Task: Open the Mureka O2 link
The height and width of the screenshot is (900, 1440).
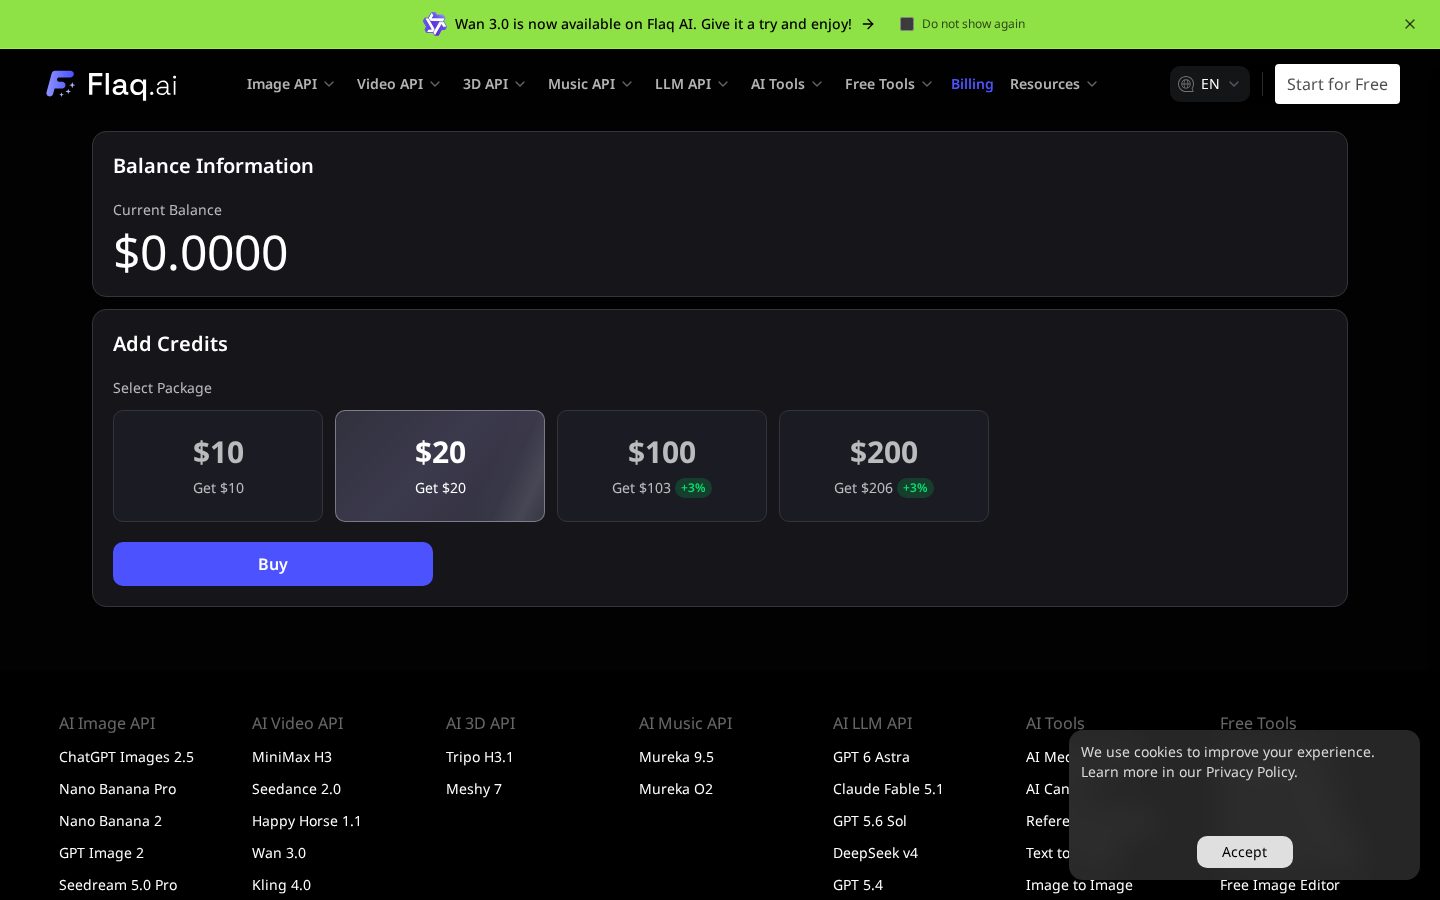Action: 676,789
